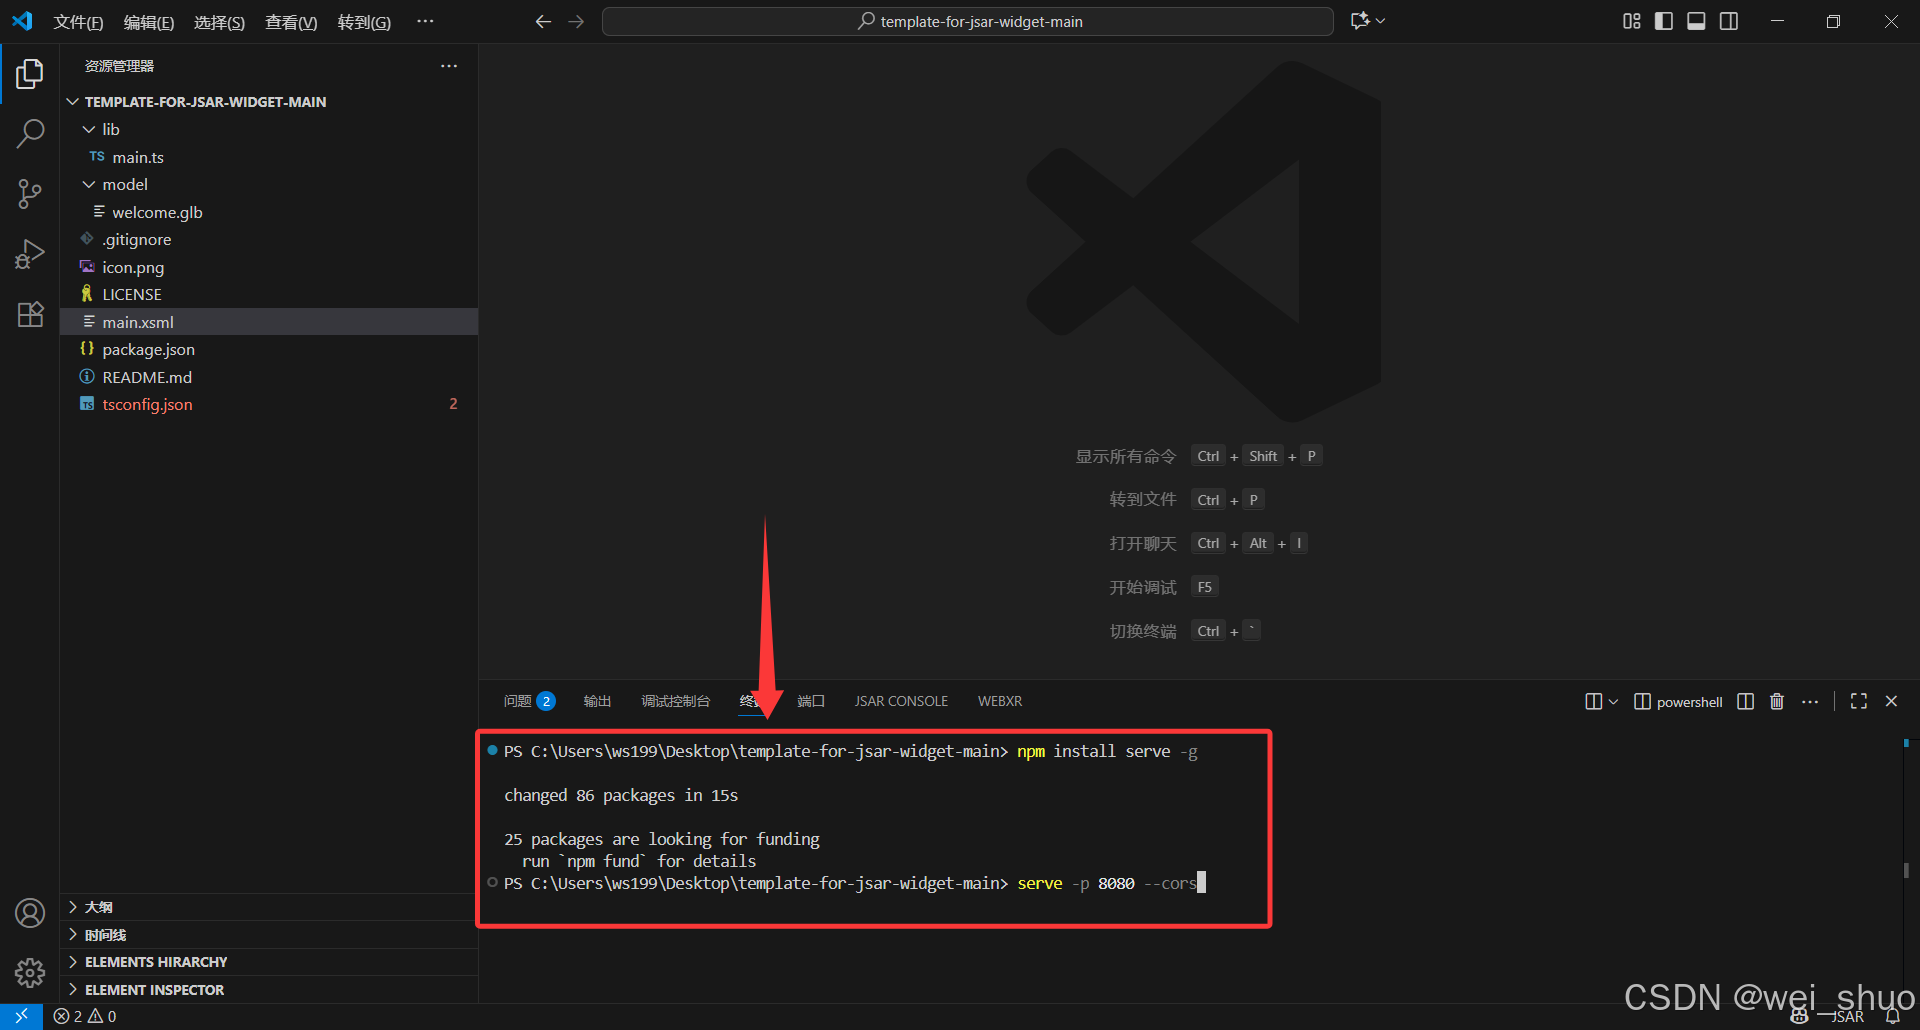Open main.ts file
This screenshot has height=1030, width=1920.
tap(269, 157)
